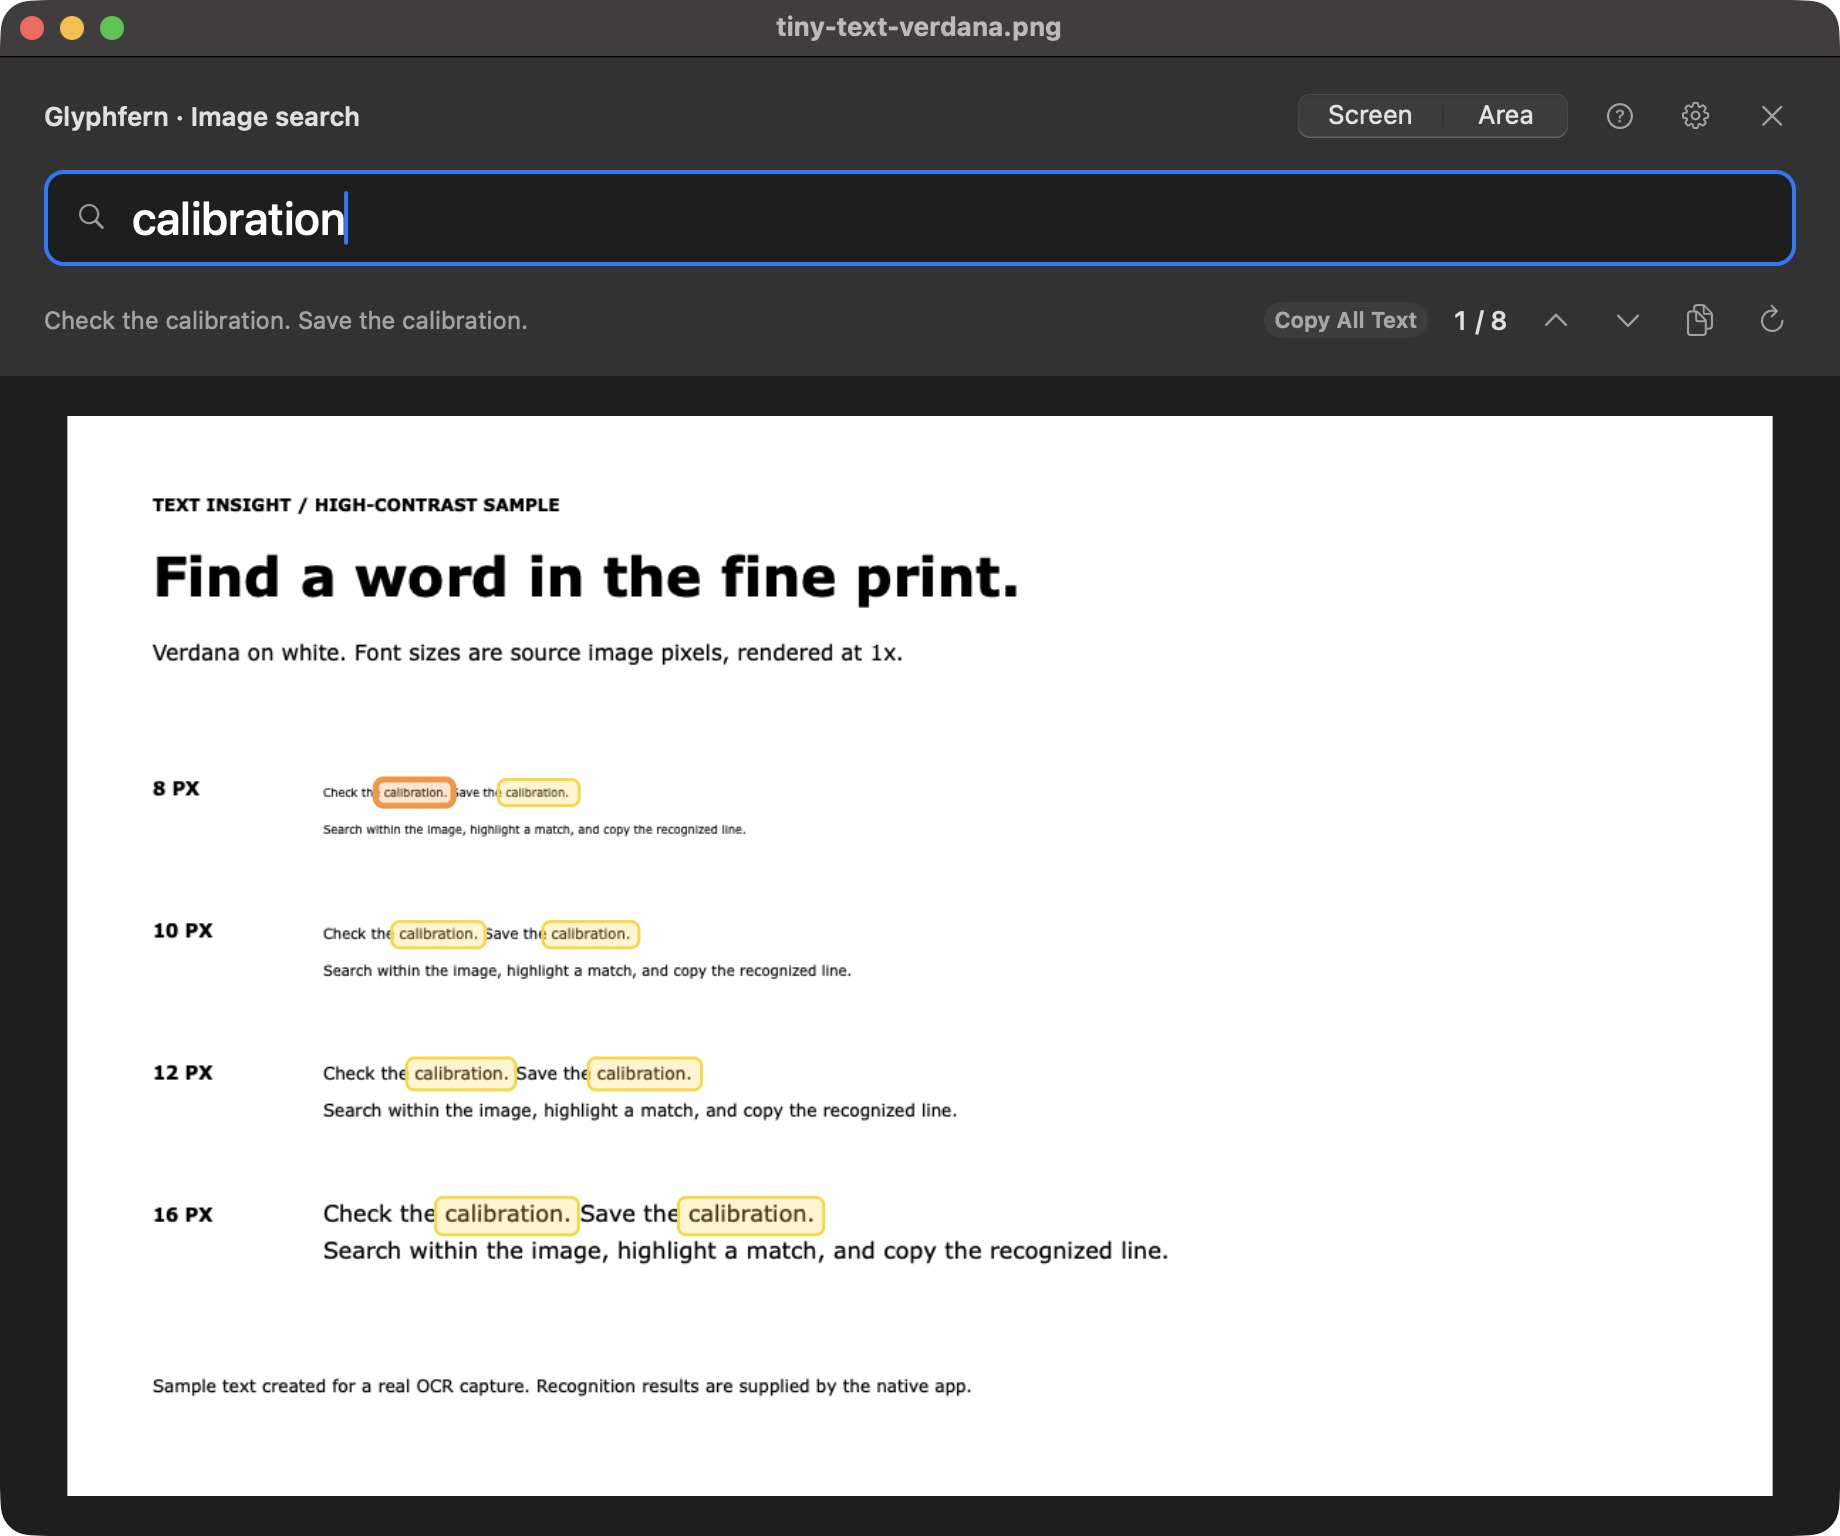Open the help question-mark icon
Screen dimensions: 1840x1536
coord(1619,116)
